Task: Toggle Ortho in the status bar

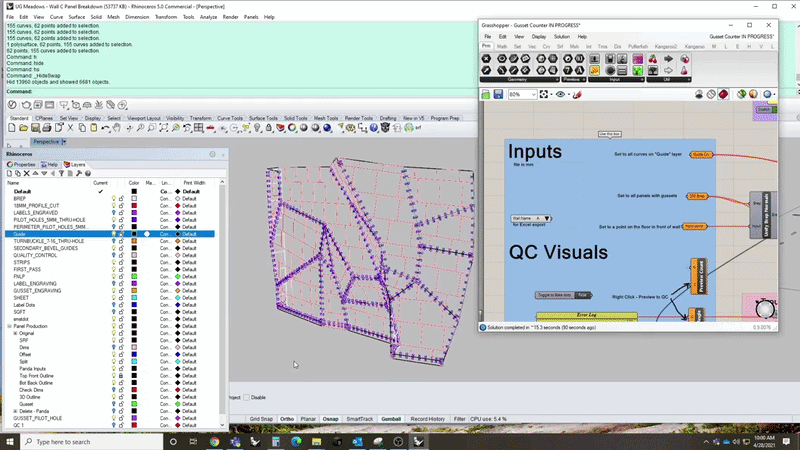Action: point(287,419)
